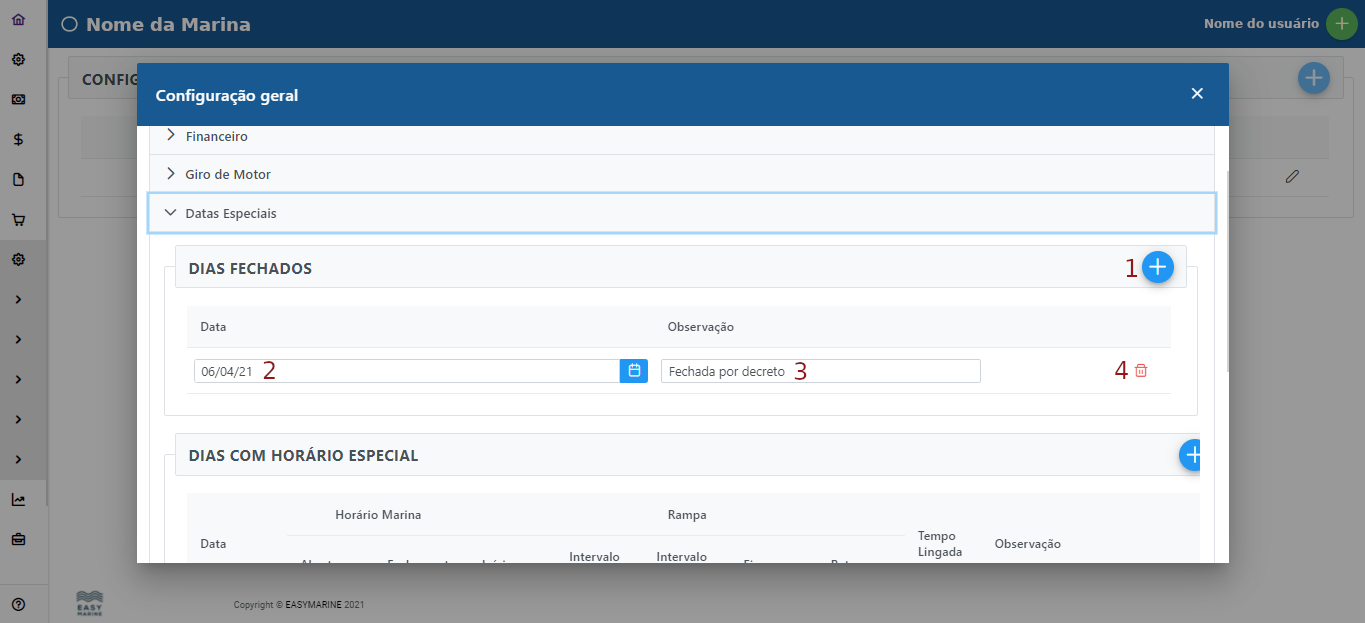Click the circle icon beside Nome da Marina
Viewport: 1365px width, 623px height.
[x=69, y=25]
